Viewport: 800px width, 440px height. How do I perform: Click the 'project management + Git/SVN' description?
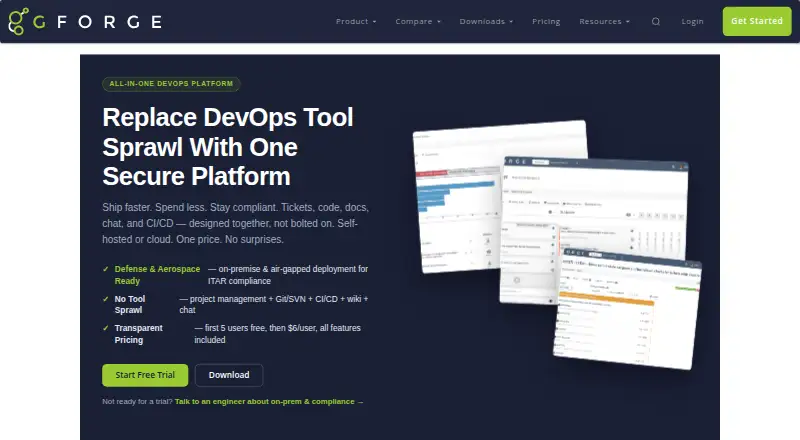pos(273,304)
